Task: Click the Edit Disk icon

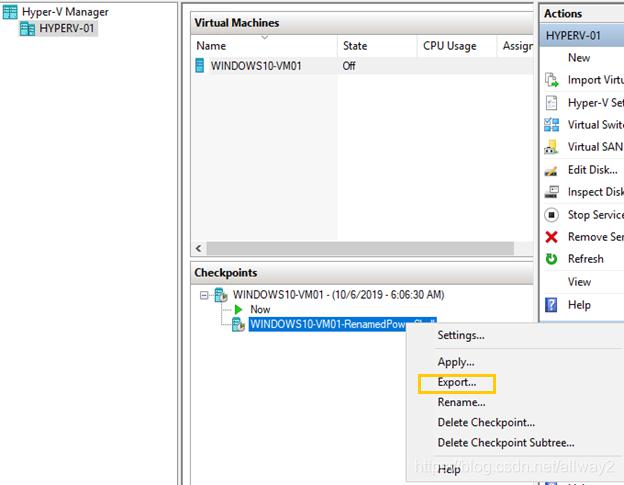Action: pyautogui.click(x=551, y=170)
